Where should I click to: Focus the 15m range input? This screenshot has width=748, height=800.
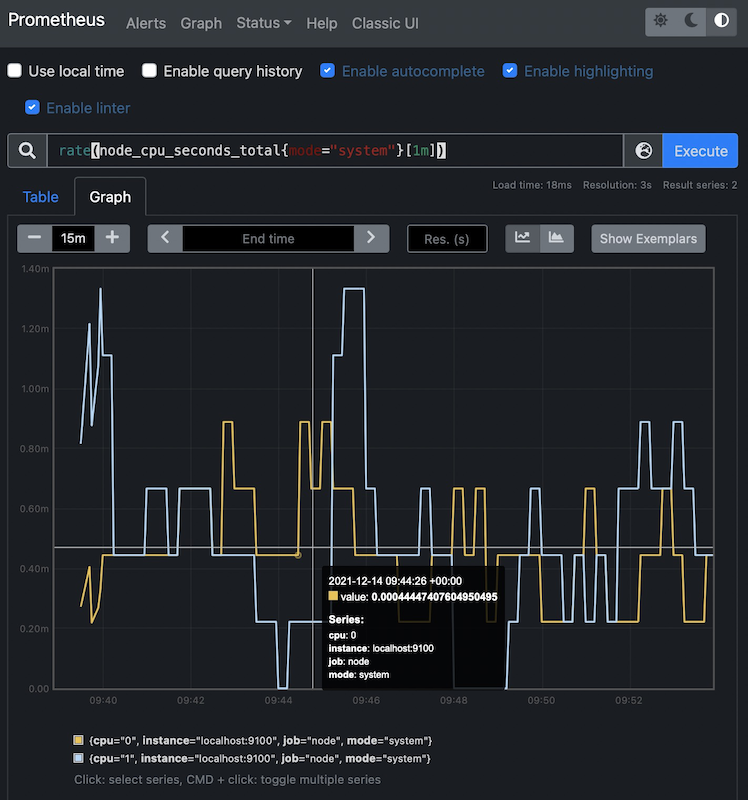click(73, 238)
